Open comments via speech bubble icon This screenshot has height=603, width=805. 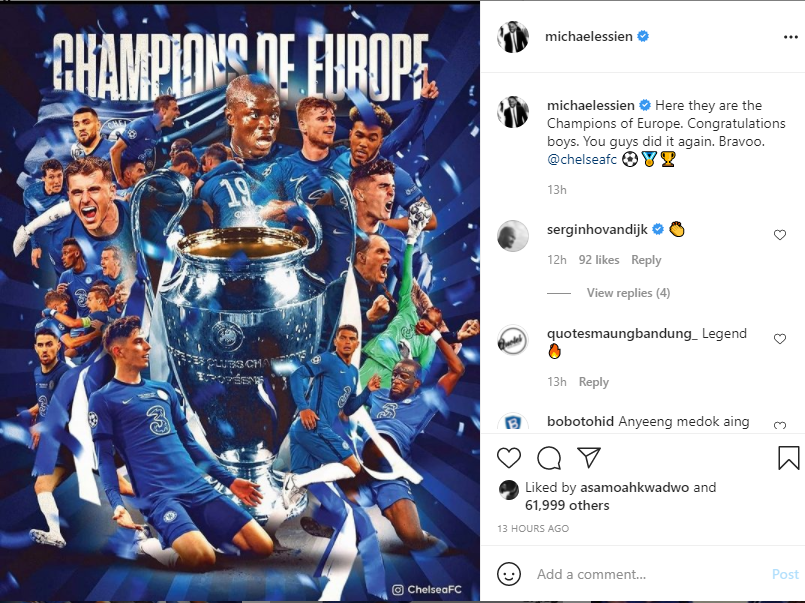[549, 458]
